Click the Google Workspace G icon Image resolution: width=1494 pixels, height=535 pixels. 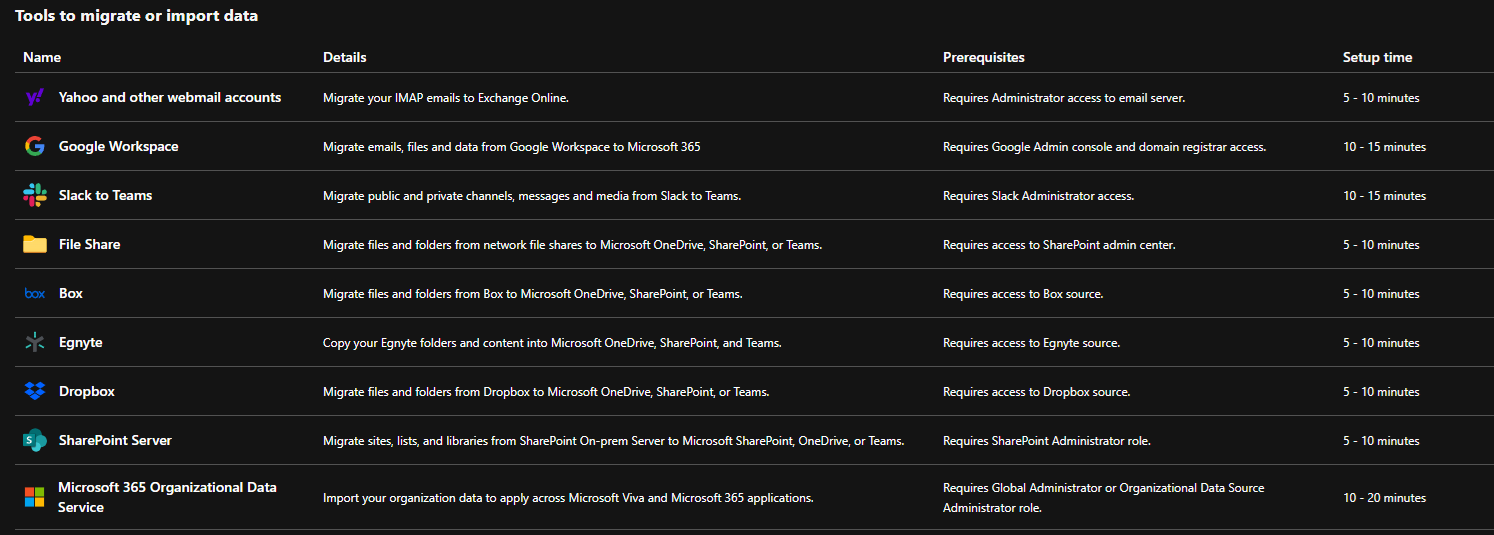tap(34, 146)
